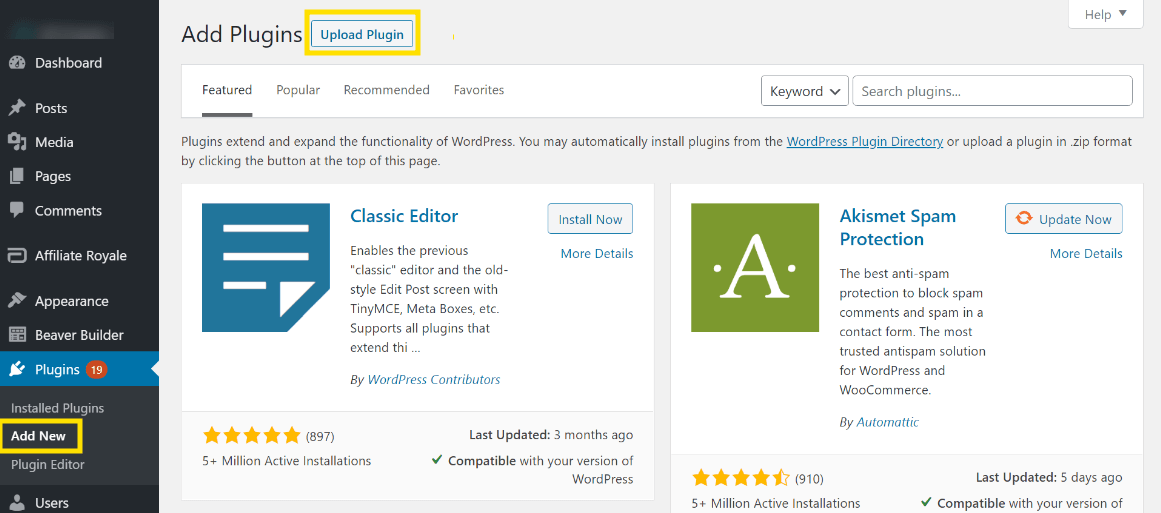Screen dimensions: 1161x513
Task: Click Classic Editor compatibility checkmark
Action: click(x=437, y=460)
